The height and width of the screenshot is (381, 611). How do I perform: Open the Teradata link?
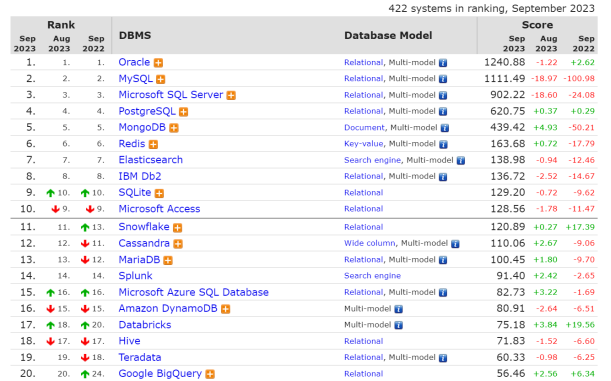(140, 357)
